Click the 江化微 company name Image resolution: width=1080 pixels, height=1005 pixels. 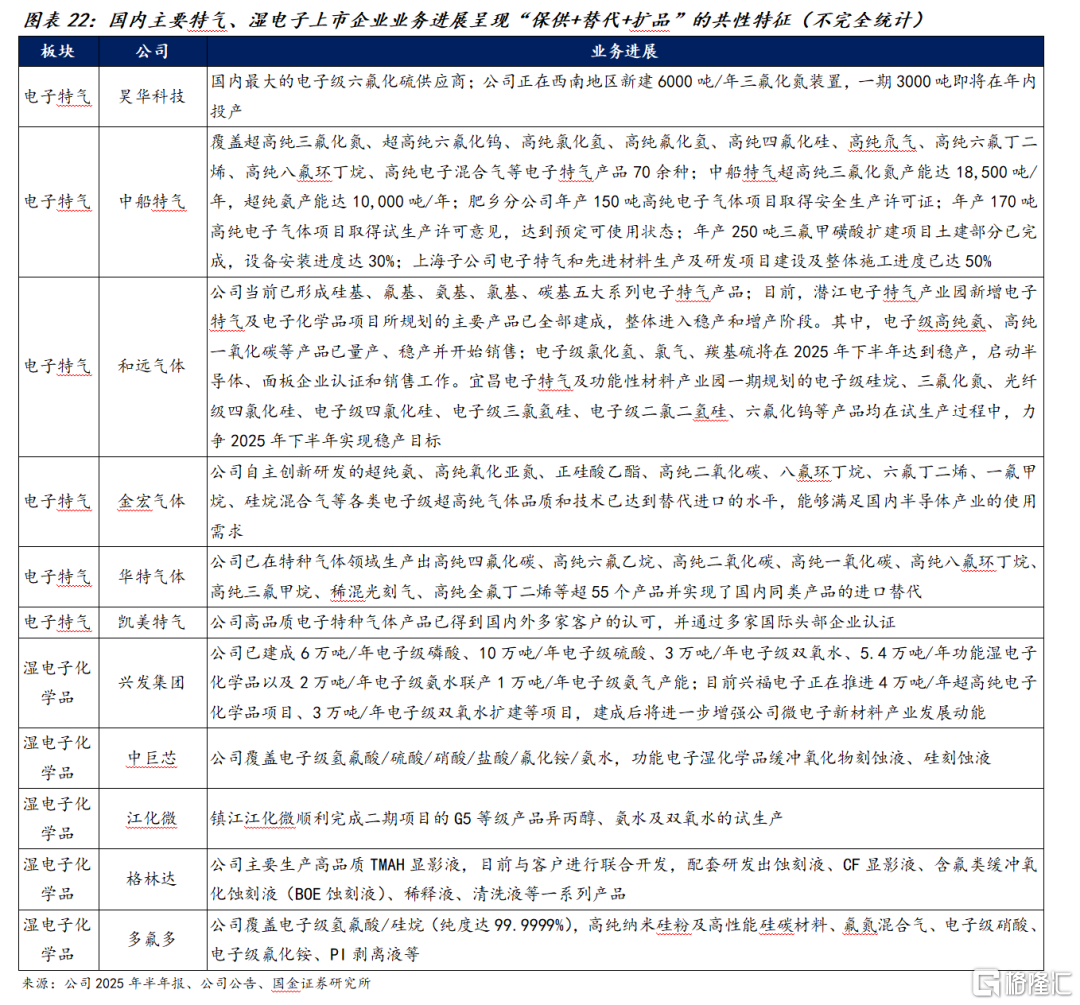tap(151, 818)
